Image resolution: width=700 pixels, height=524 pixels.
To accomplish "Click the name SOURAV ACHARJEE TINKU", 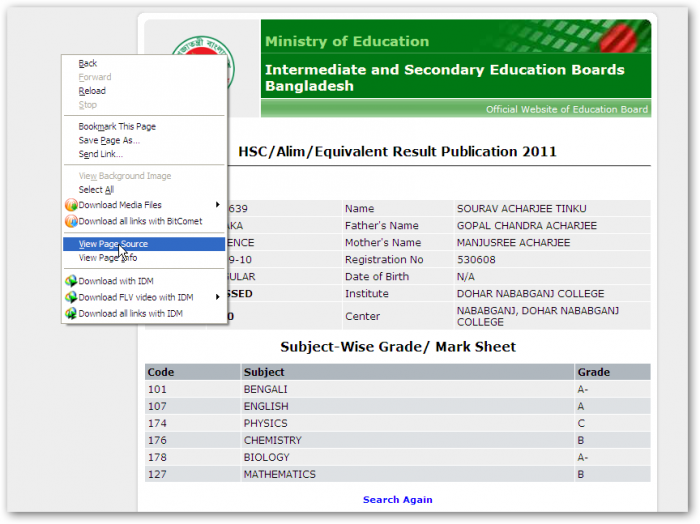I will click(x=521, y=209).
